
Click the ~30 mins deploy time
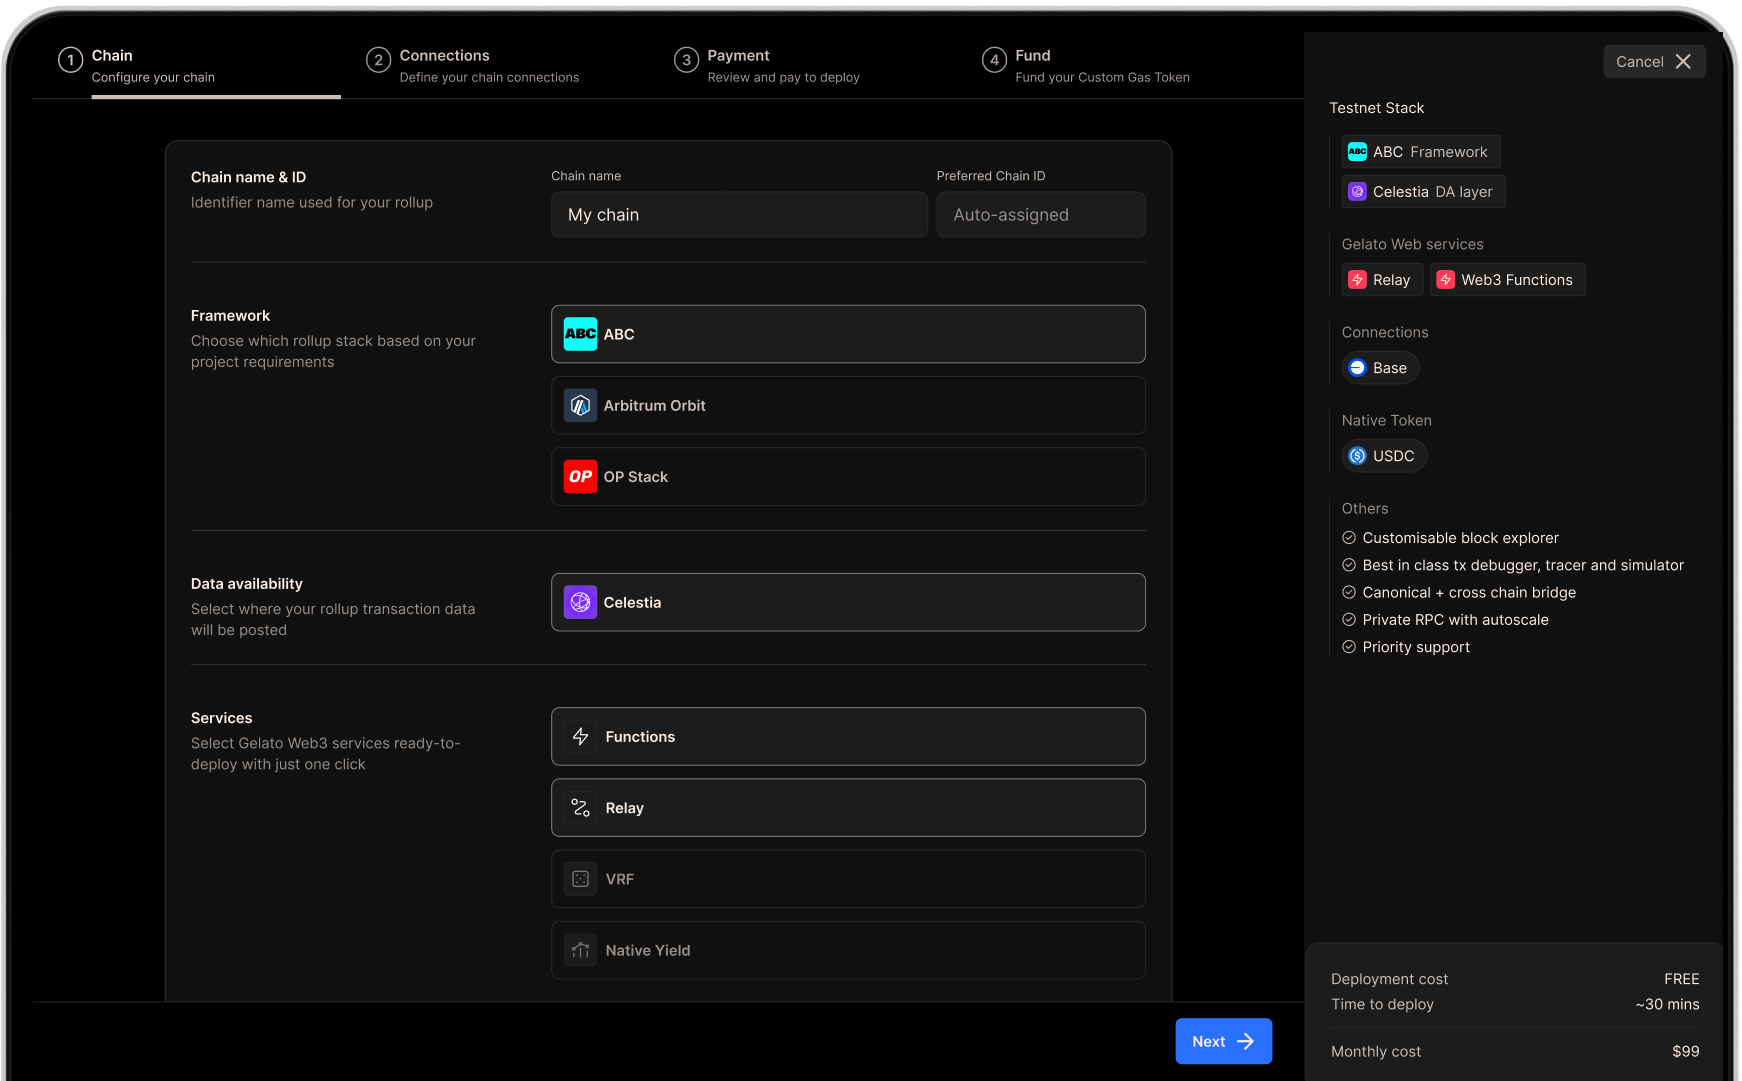click(1667, 1004)
